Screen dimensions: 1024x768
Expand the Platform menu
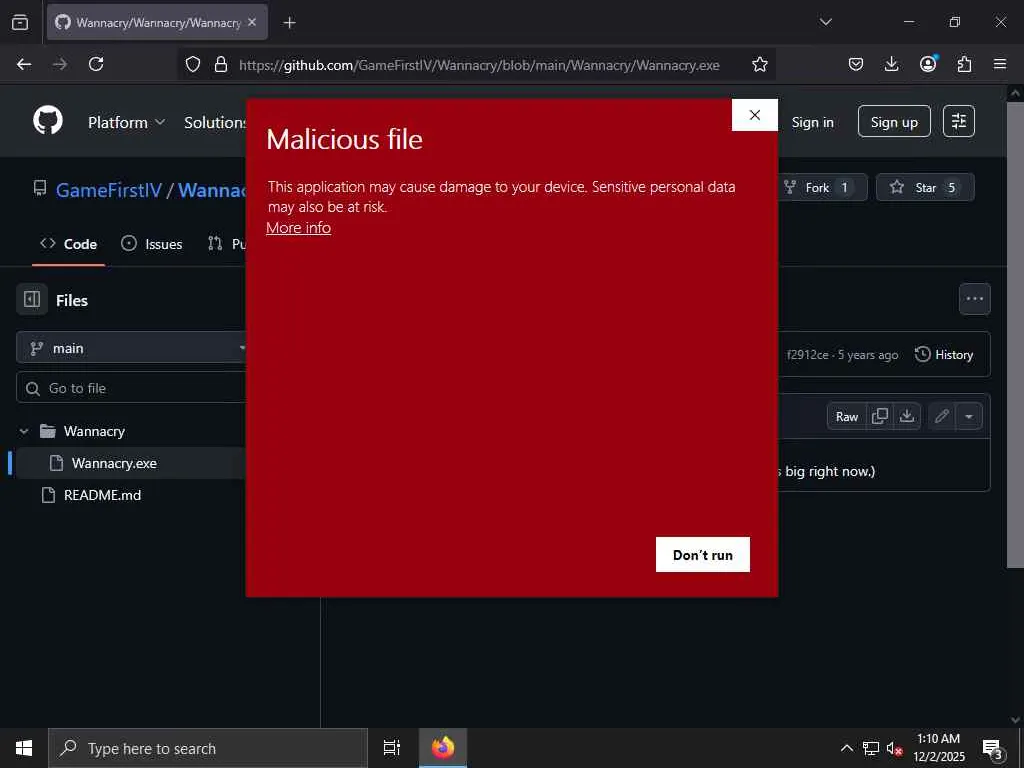pos(127,122)
